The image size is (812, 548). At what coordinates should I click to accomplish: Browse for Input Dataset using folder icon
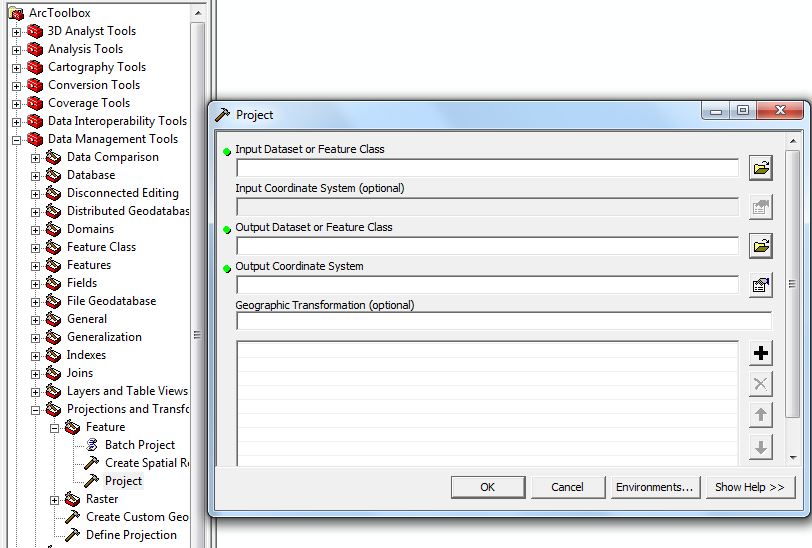point(761,168)
